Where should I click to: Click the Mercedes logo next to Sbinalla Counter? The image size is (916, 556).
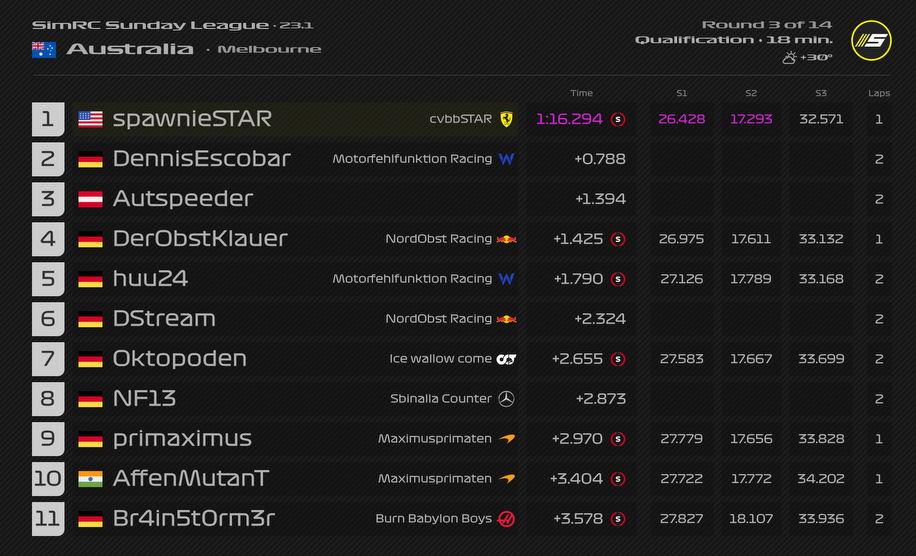[x=506, y=399]
